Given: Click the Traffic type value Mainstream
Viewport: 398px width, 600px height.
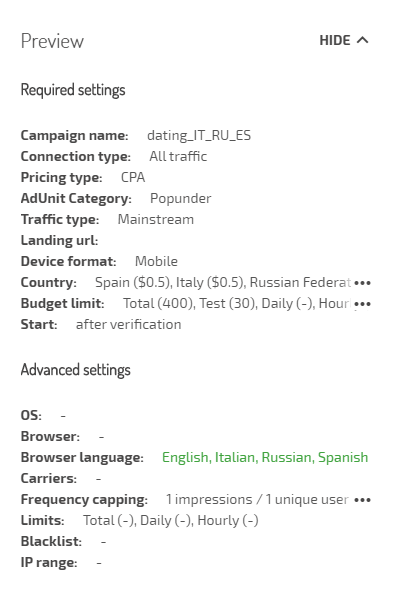Looking at the screenshot, I should point(156,219).
